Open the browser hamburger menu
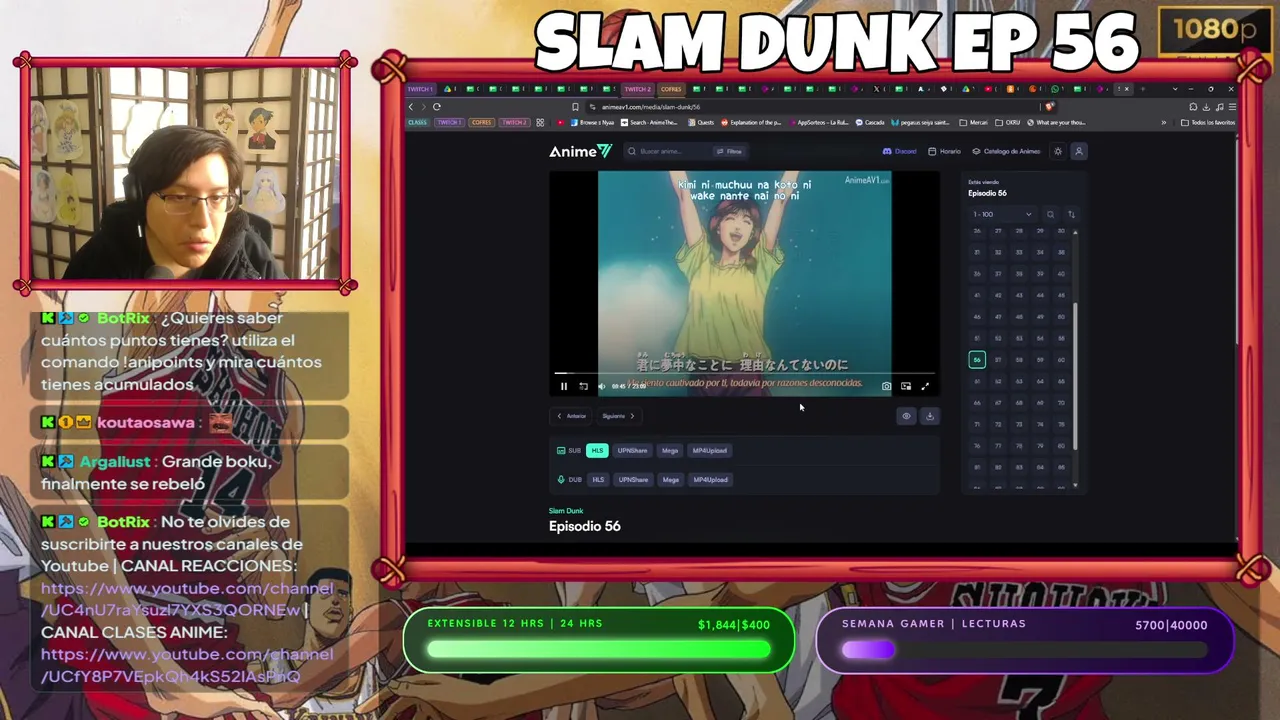Screen dimensions: 1280x720 pyautogui.click(x=1231, y=107)
